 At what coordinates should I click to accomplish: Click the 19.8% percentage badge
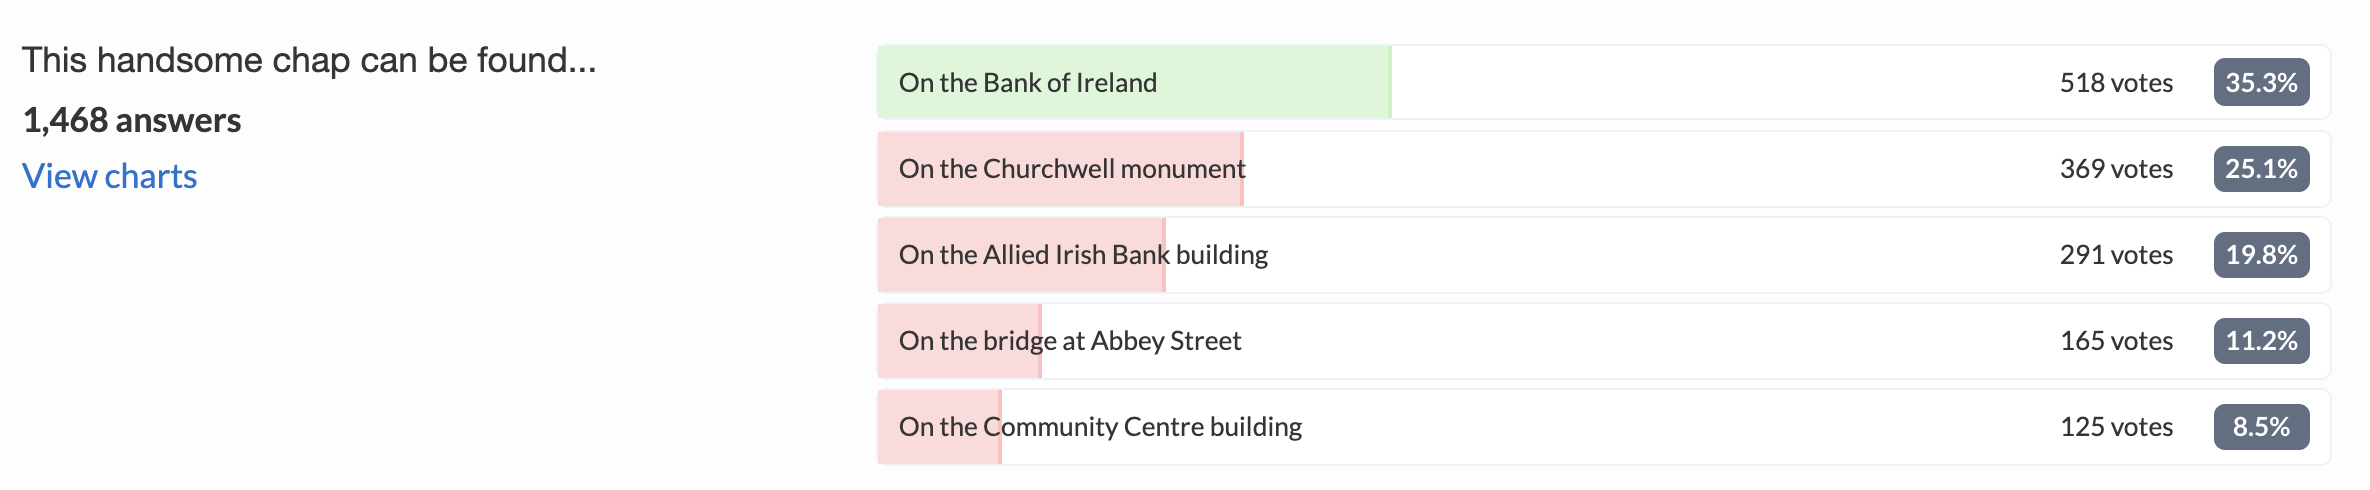2261,254
